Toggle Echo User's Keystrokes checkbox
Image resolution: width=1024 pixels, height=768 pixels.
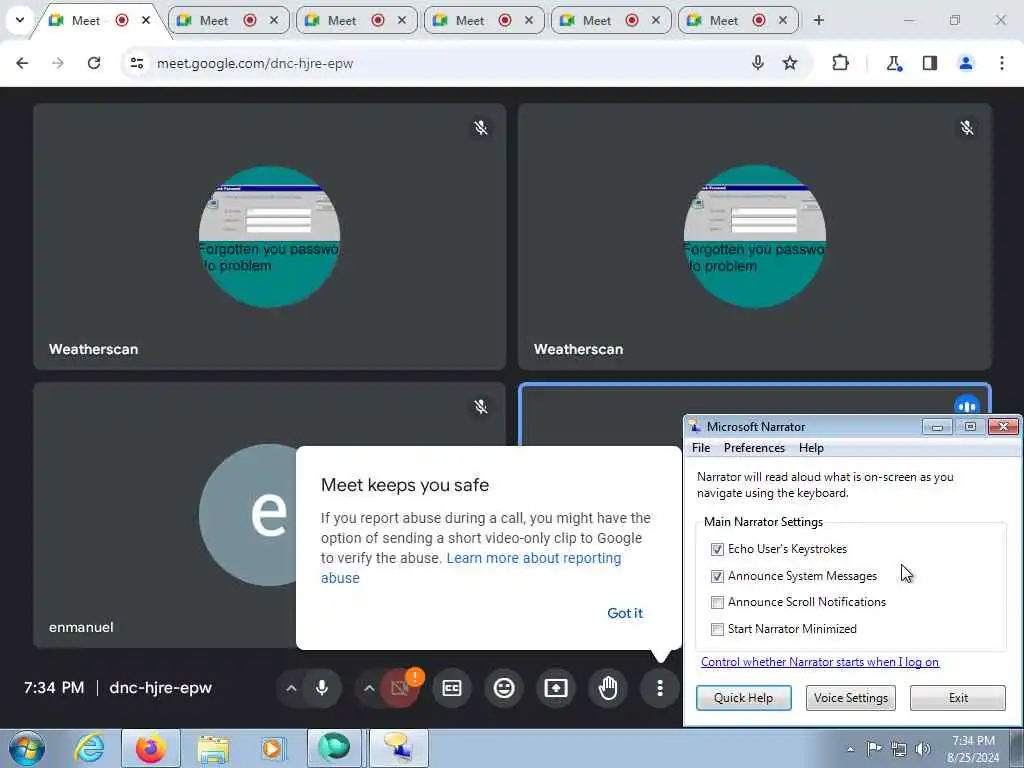point(717,549)
